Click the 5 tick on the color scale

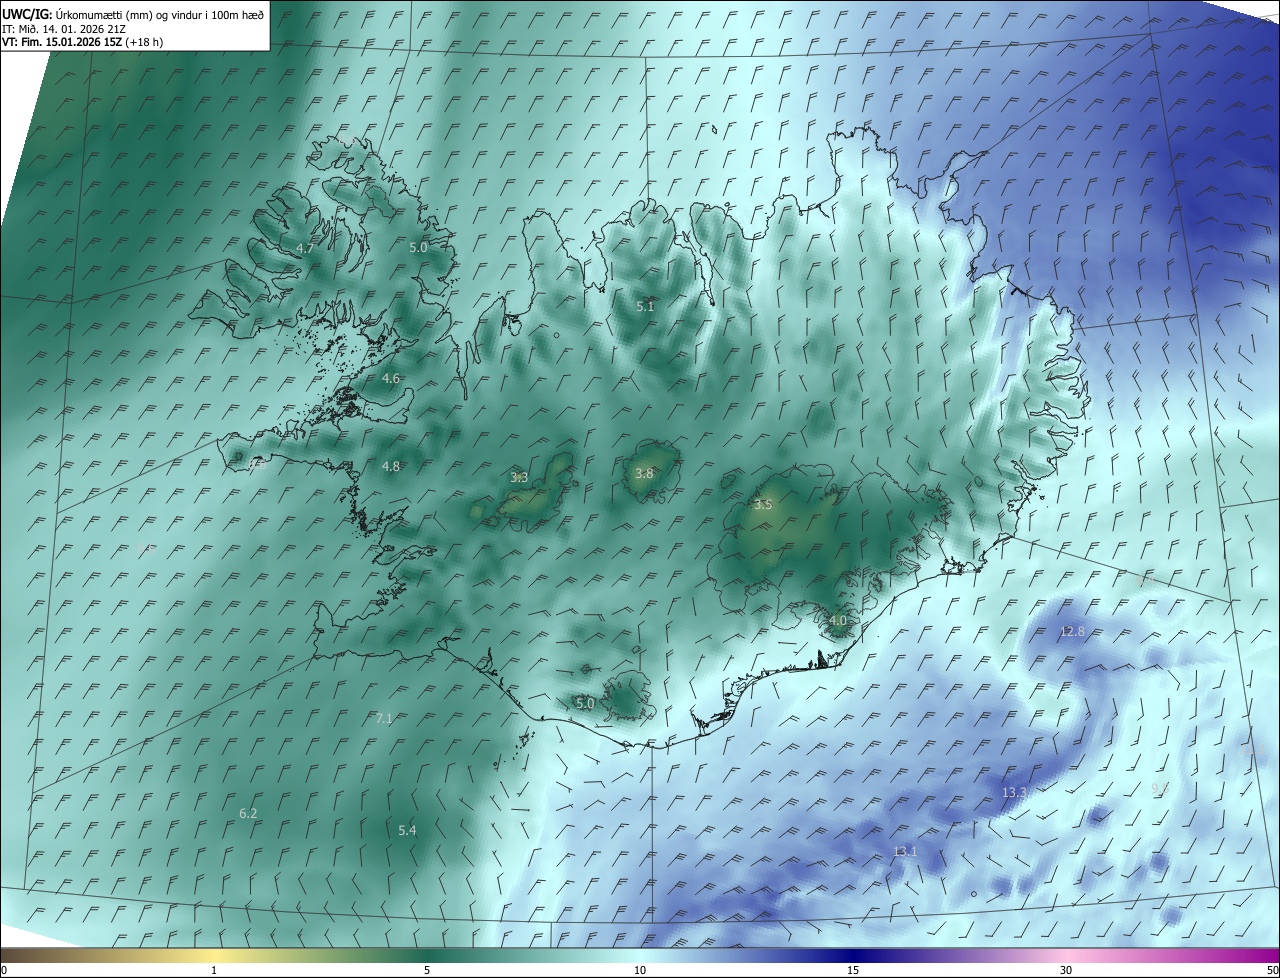[427, 971]
